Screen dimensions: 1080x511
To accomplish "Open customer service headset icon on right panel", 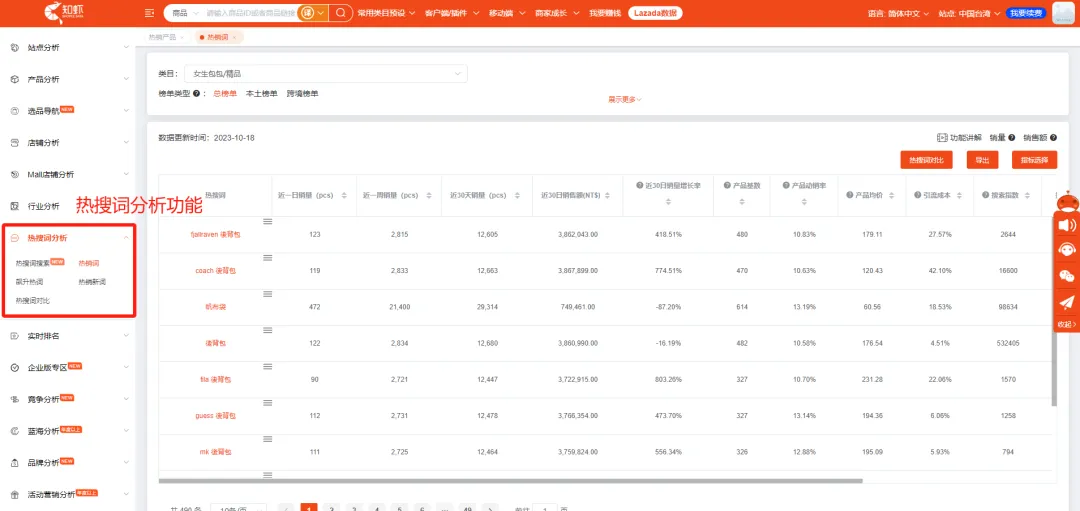I will pos(1066,250).
